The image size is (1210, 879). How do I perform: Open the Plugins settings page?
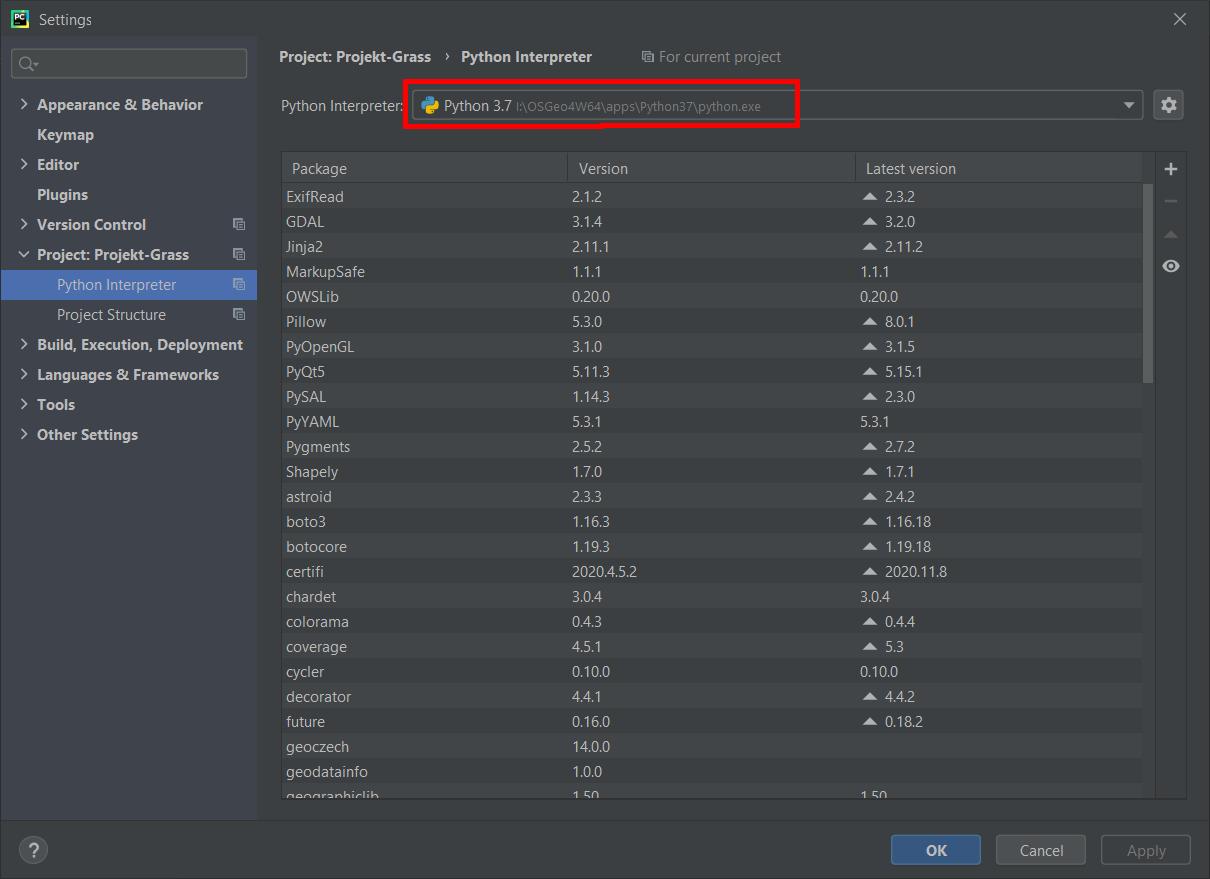click(63, 194)
